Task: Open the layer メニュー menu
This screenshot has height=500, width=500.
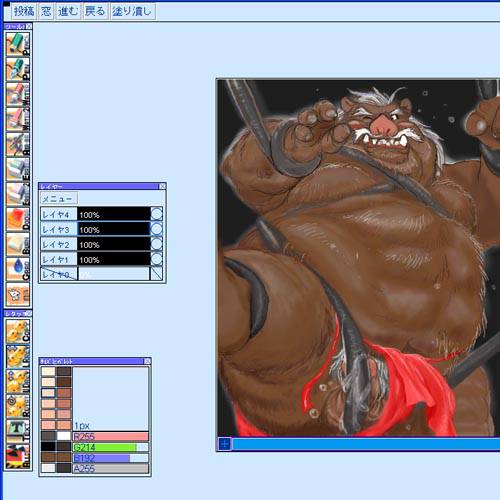Action: pyautogui.click(x=59, y=199)
